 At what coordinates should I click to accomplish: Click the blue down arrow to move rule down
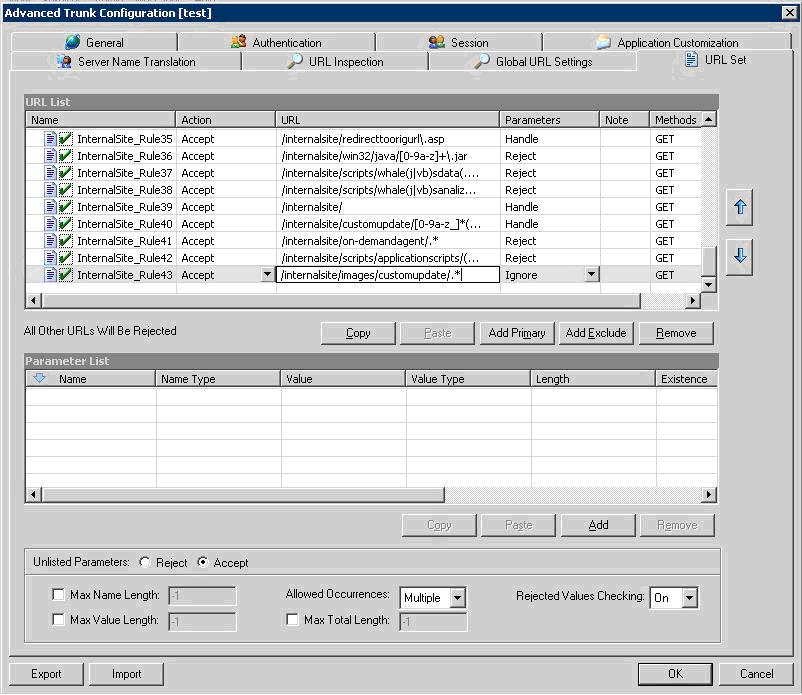click(739, 257)
